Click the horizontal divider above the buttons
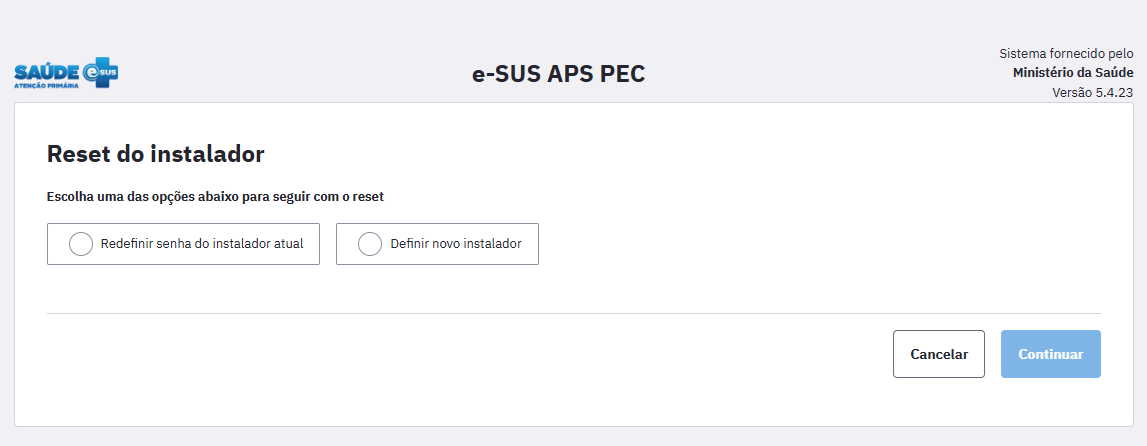The height and width of the screenshot is (446, 1147). point(573,313)
